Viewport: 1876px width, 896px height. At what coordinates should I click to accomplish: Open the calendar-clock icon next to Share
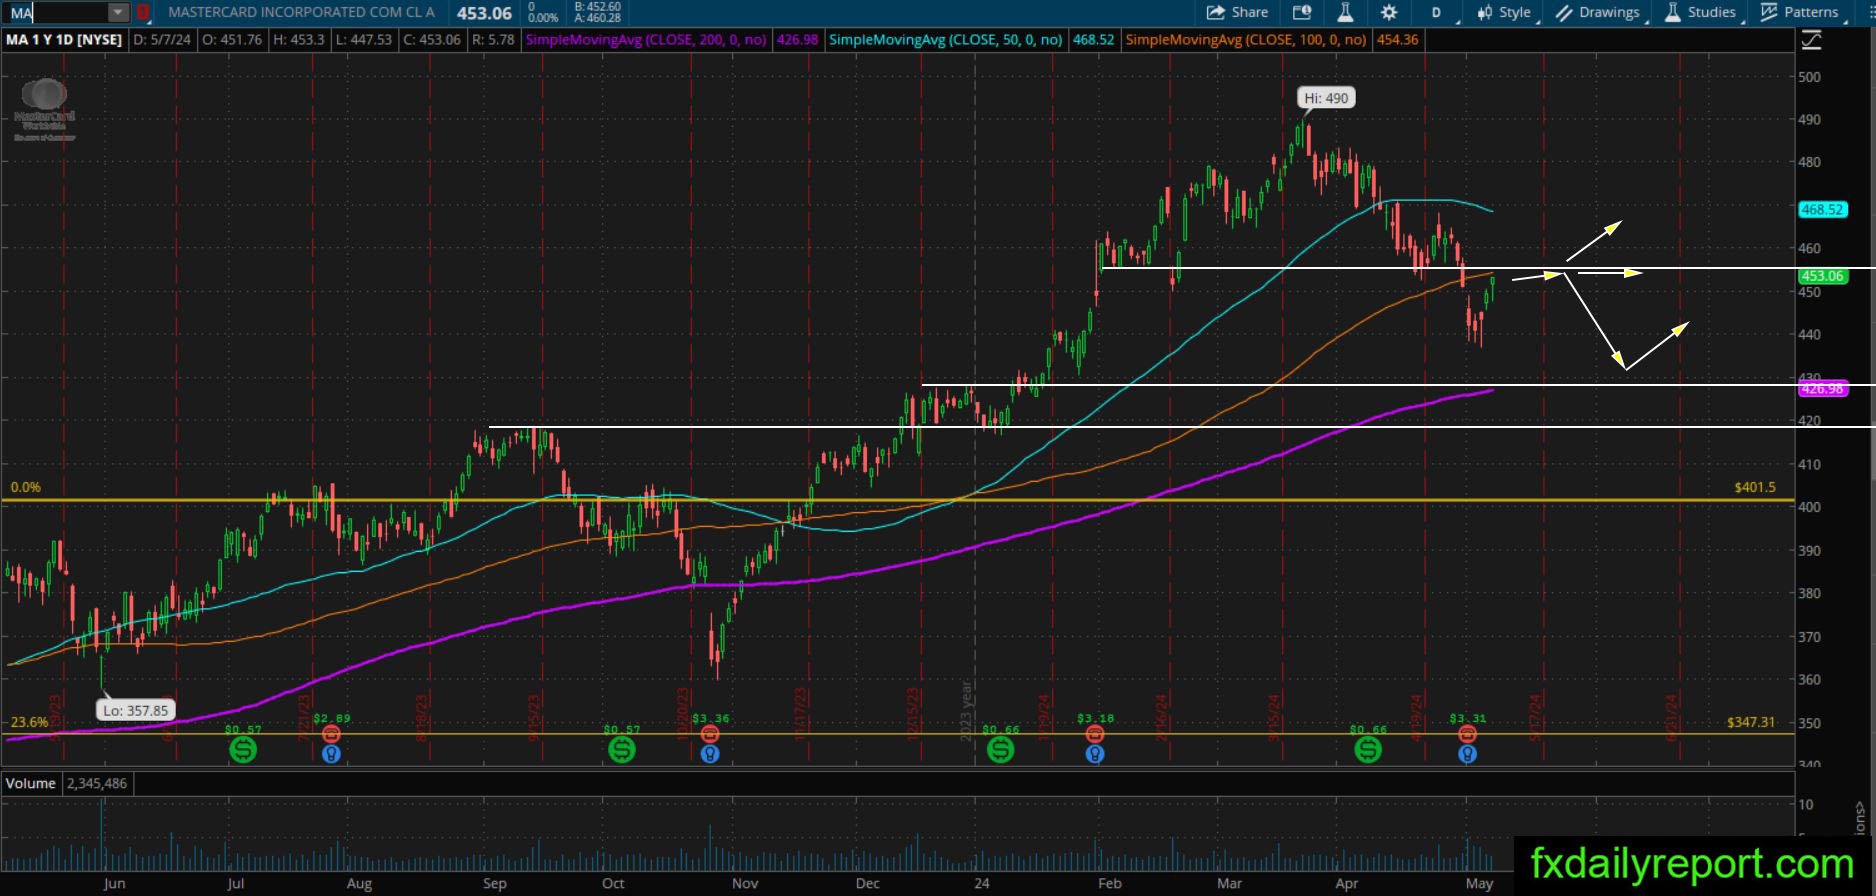[x=1301, y=12]
